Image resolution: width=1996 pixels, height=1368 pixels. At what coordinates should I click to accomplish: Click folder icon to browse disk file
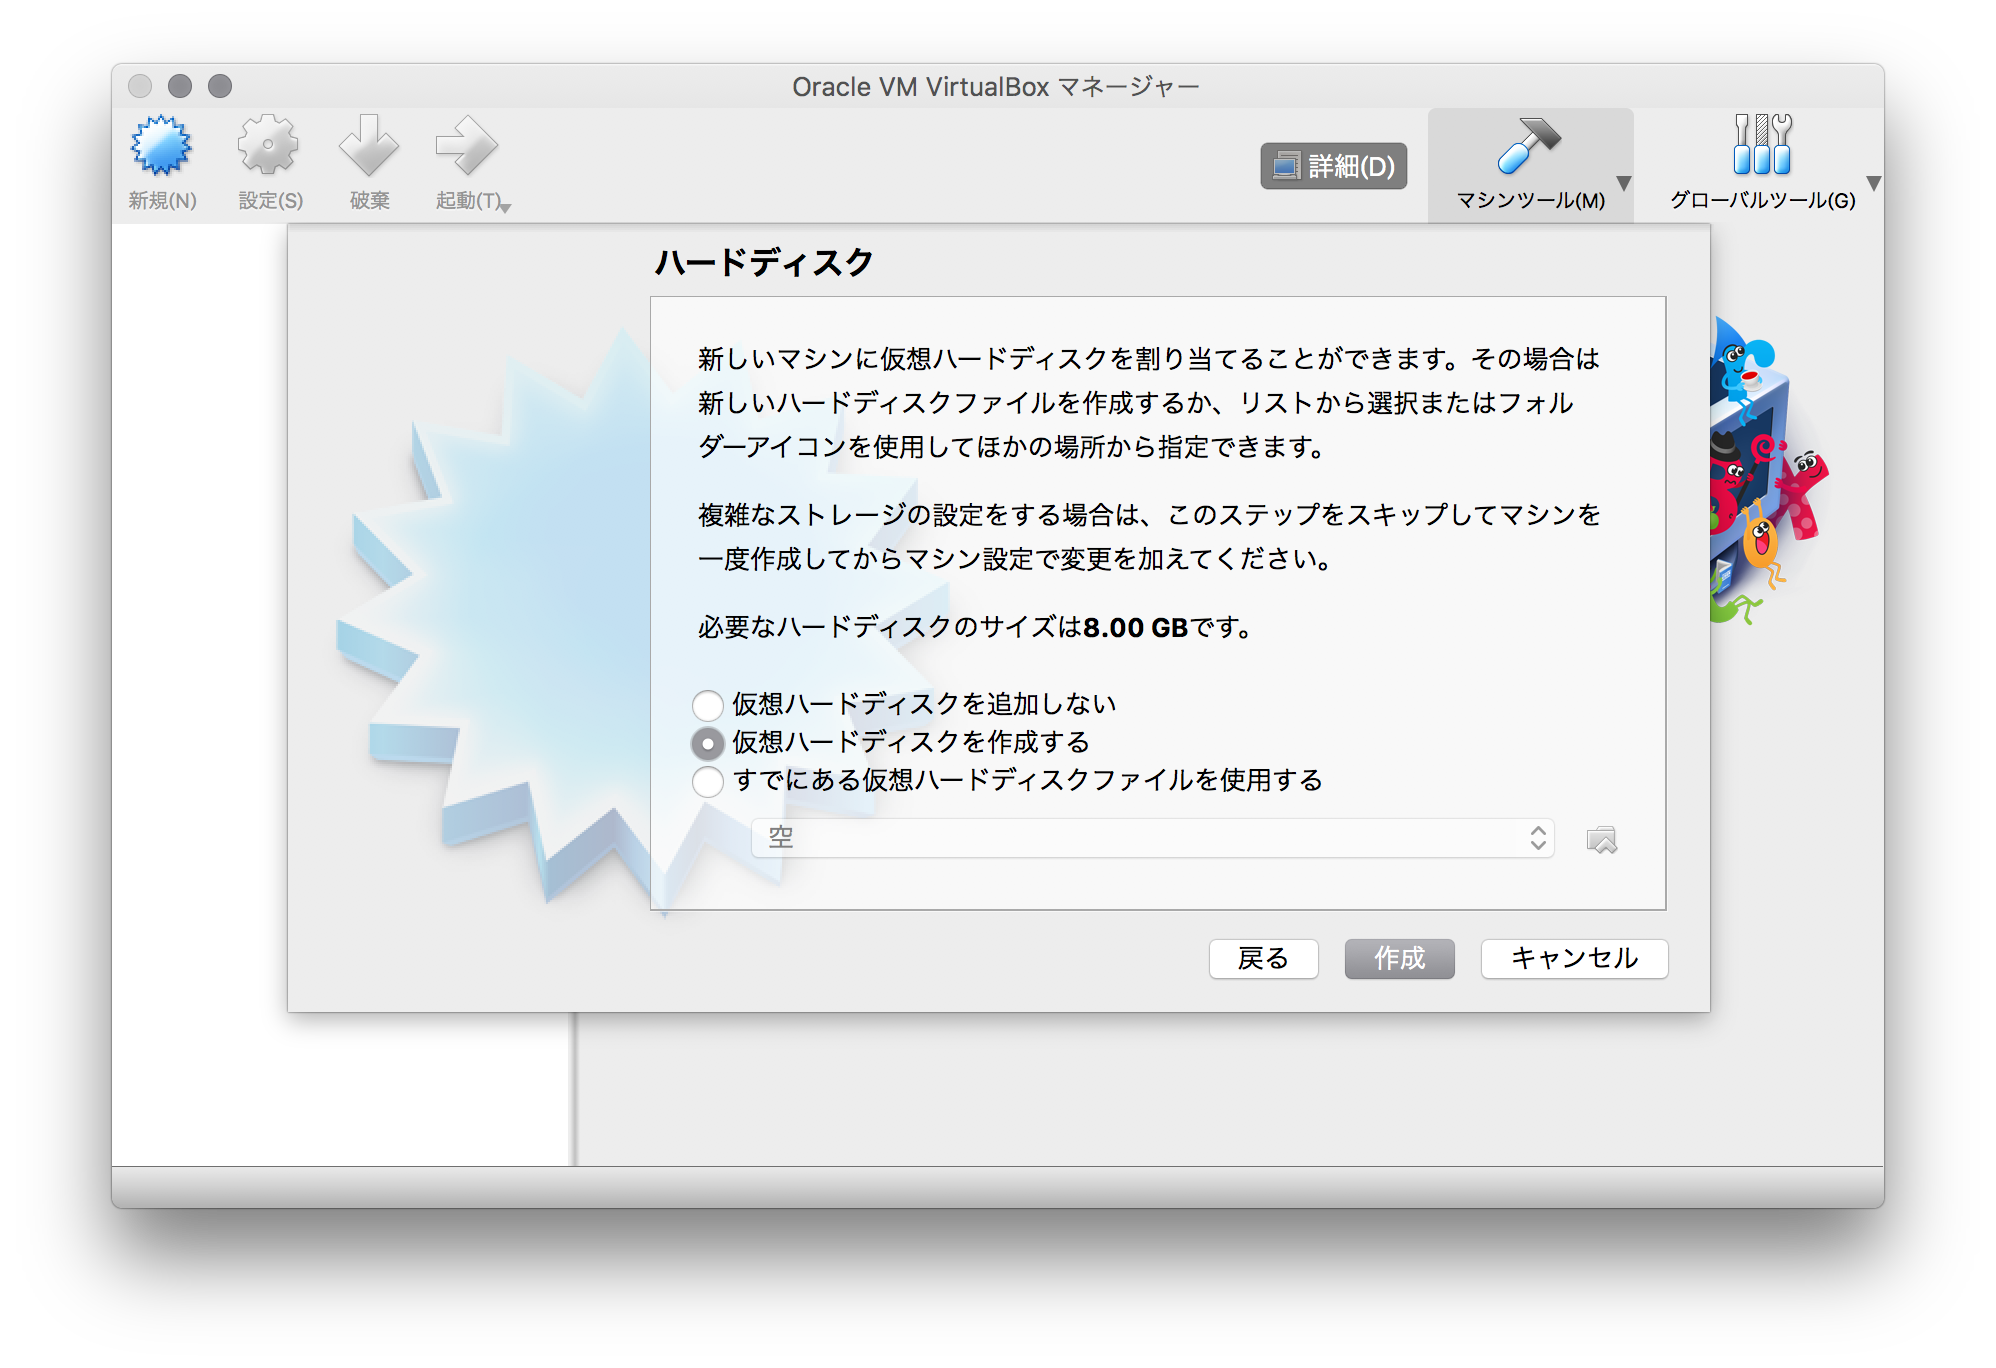pos(1601,840)
